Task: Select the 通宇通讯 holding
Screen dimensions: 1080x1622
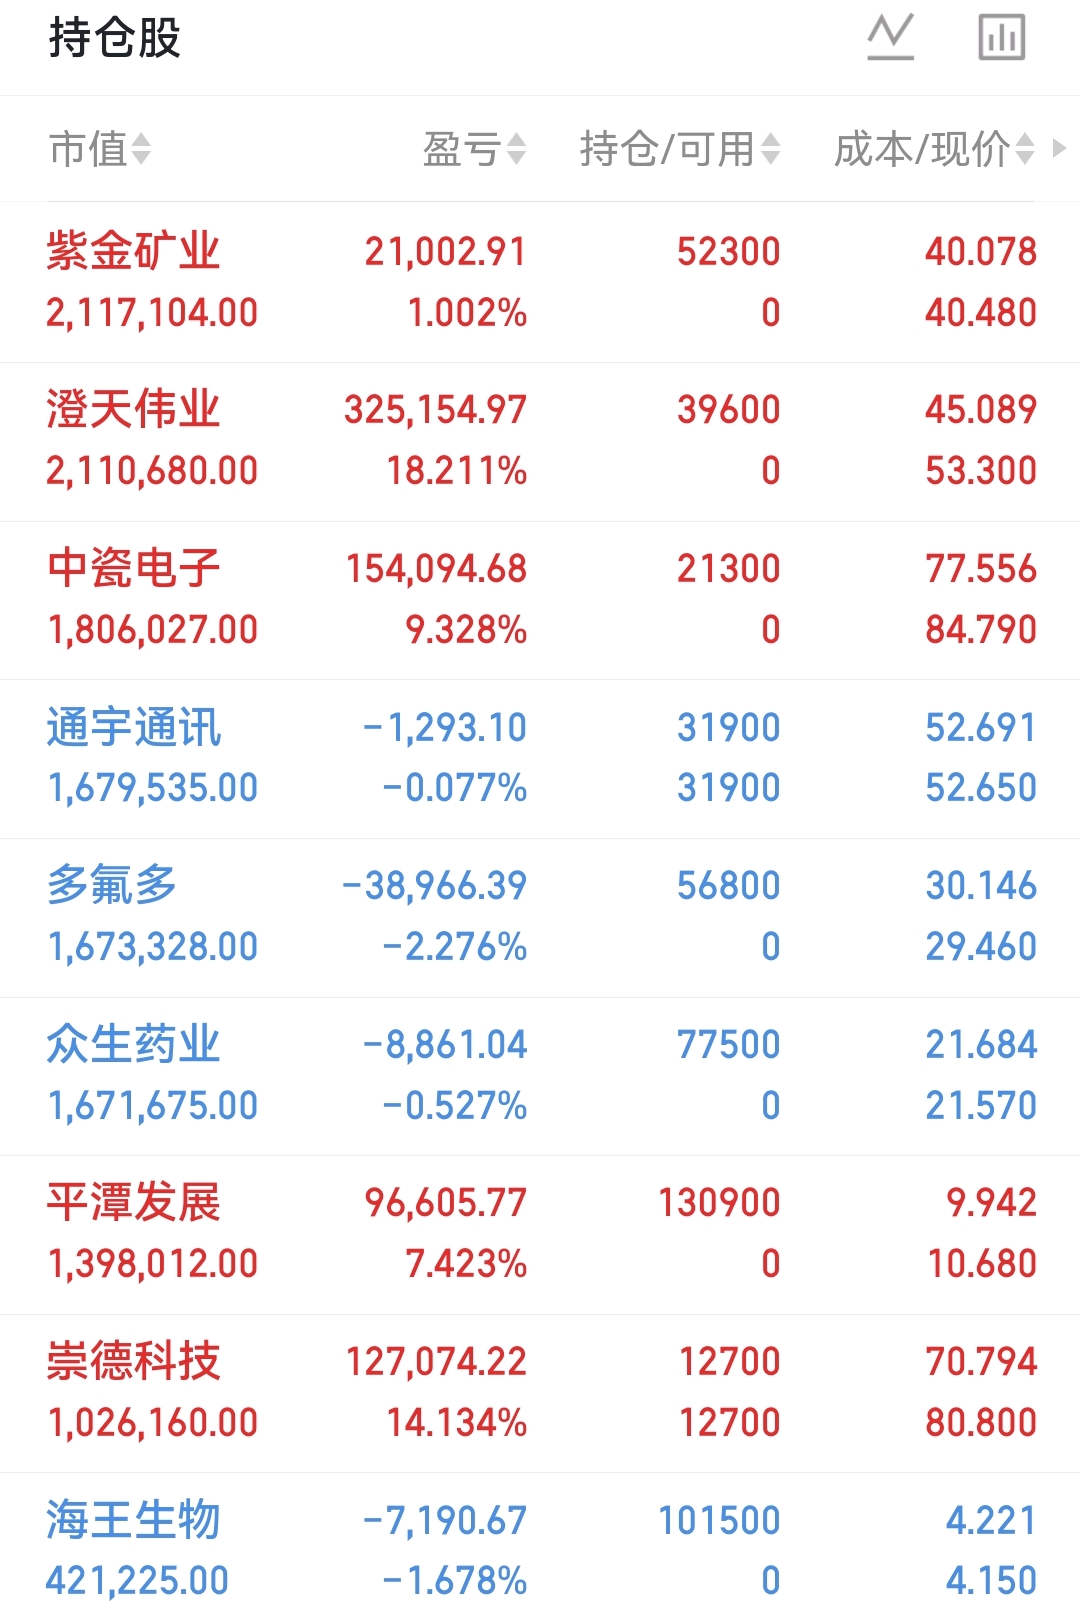Action: tap(540, 759)
